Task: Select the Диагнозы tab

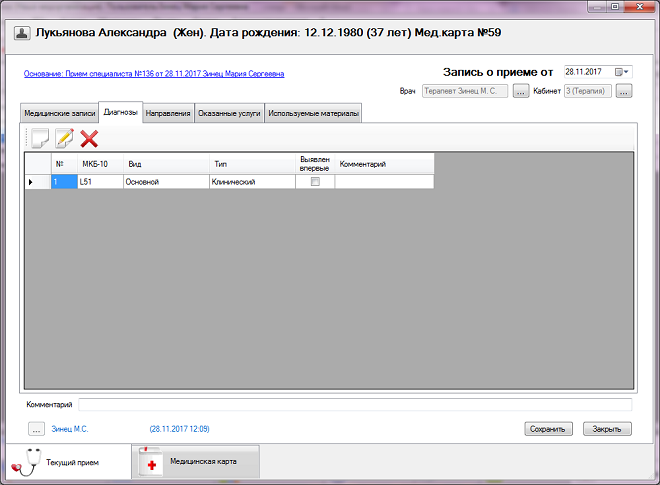Action: (121, 112)
